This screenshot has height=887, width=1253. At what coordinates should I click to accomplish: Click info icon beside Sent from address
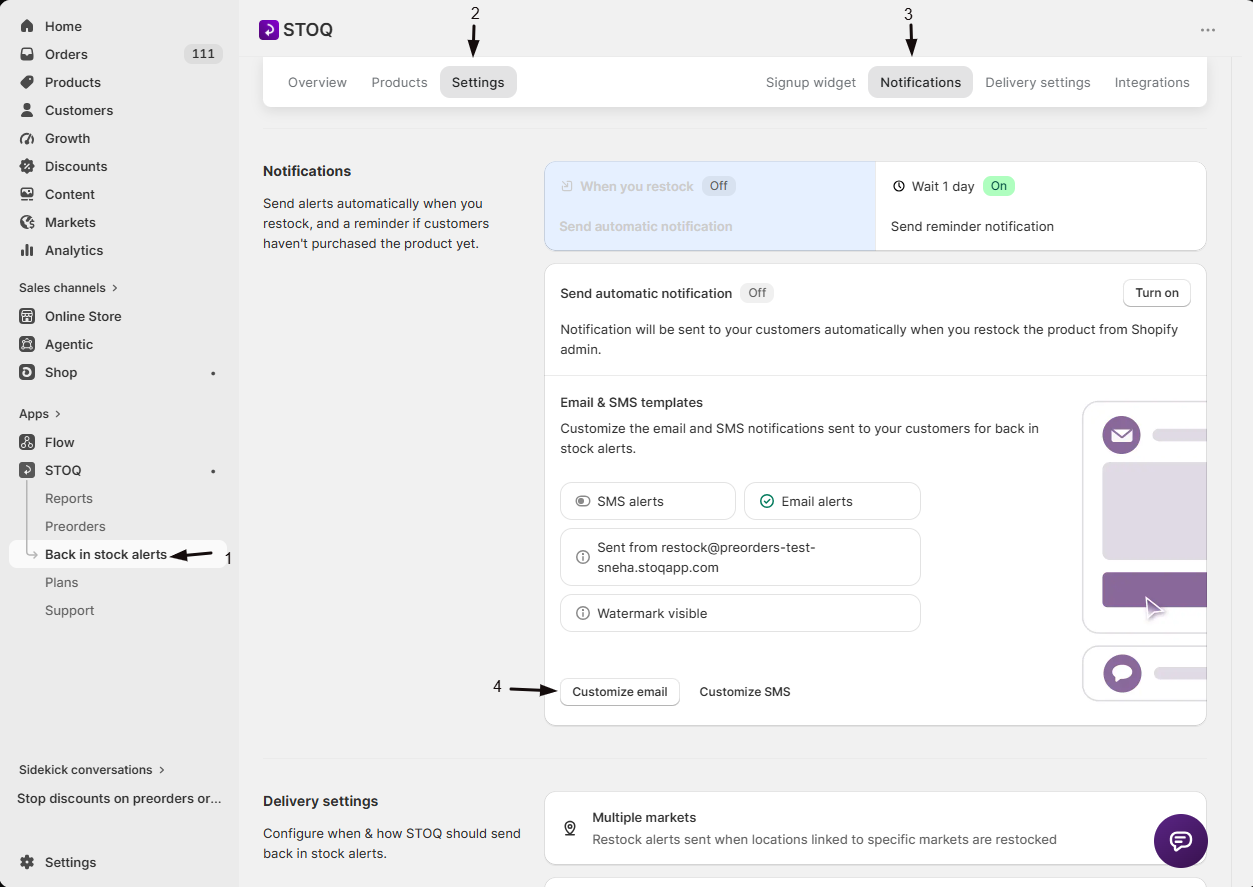tap(583, 557)
